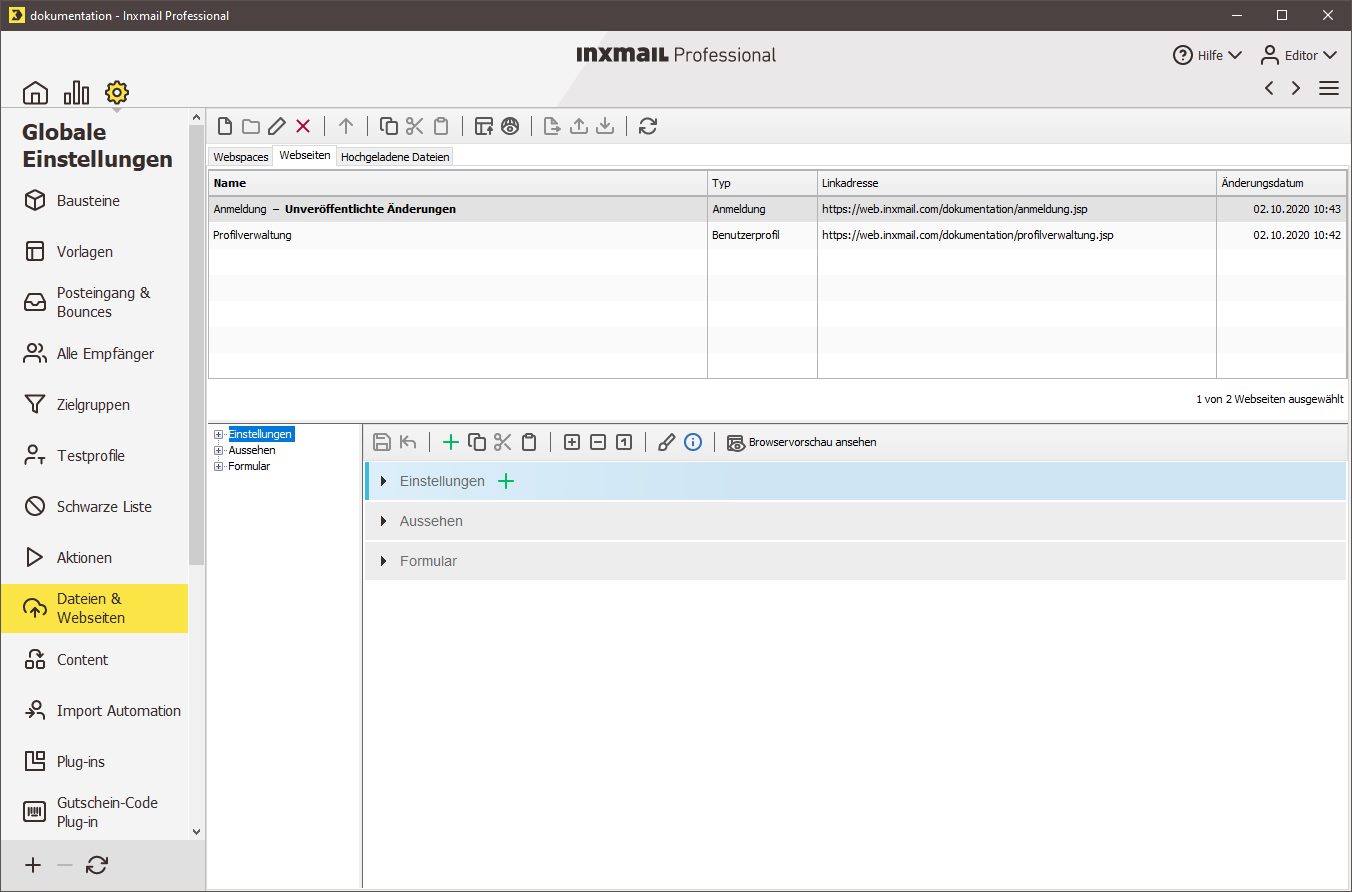Viewport: 1352px width, 892px height.
Task: Edit selected webpage with the pencil icon
Action: coord(277,126)
